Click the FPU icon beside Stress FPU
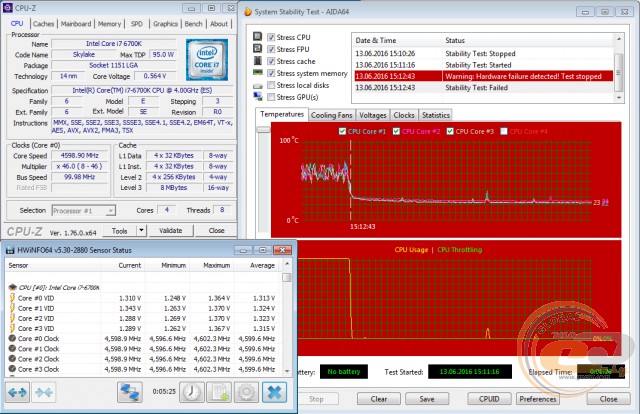Viewport: 640px width, 414px height. point(258,49)
